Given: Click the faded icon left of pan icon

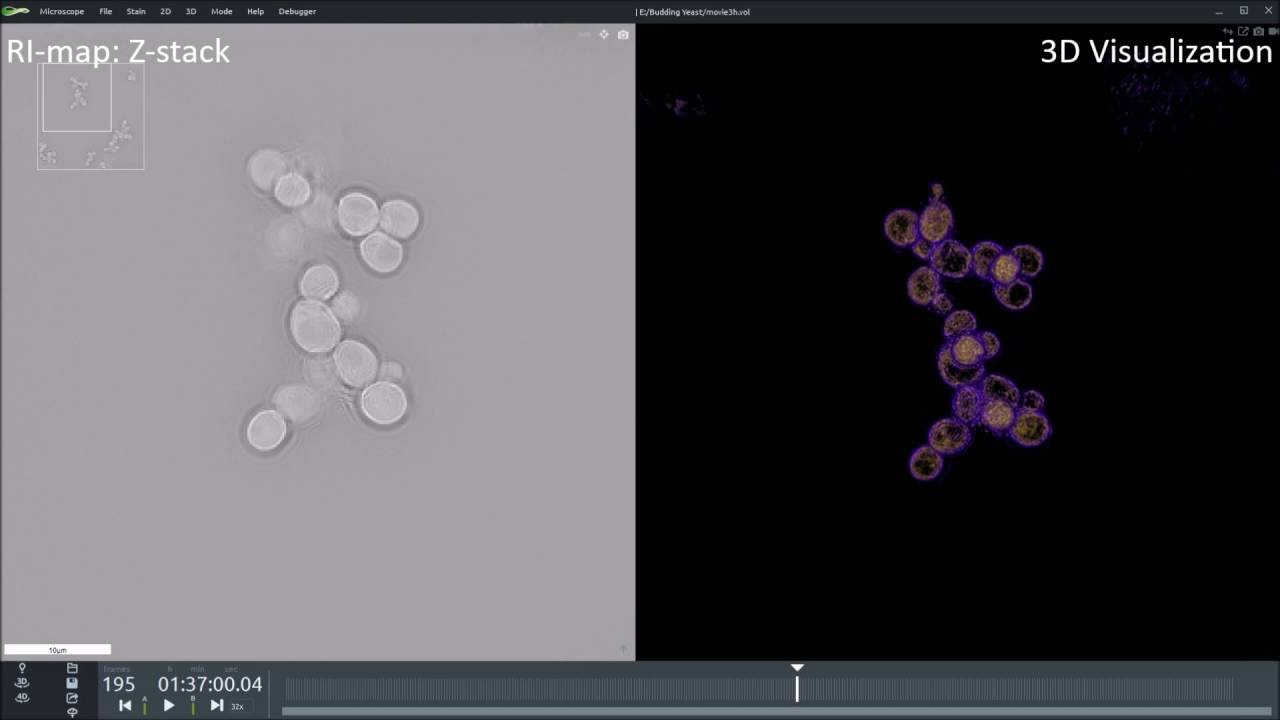Looking at the screenshot, I should coord(585,34).
